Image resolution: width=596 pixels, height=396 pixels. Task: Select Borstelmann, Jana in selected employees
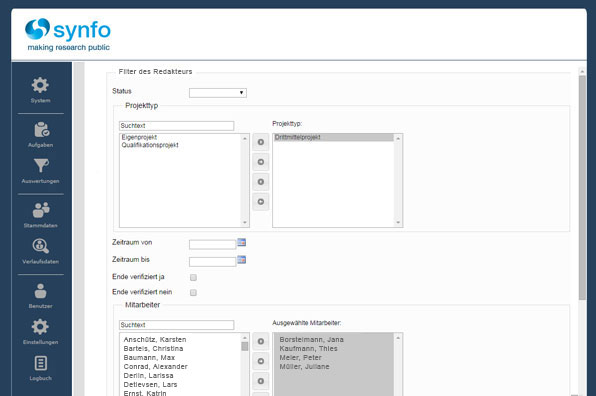coord(312,339)
